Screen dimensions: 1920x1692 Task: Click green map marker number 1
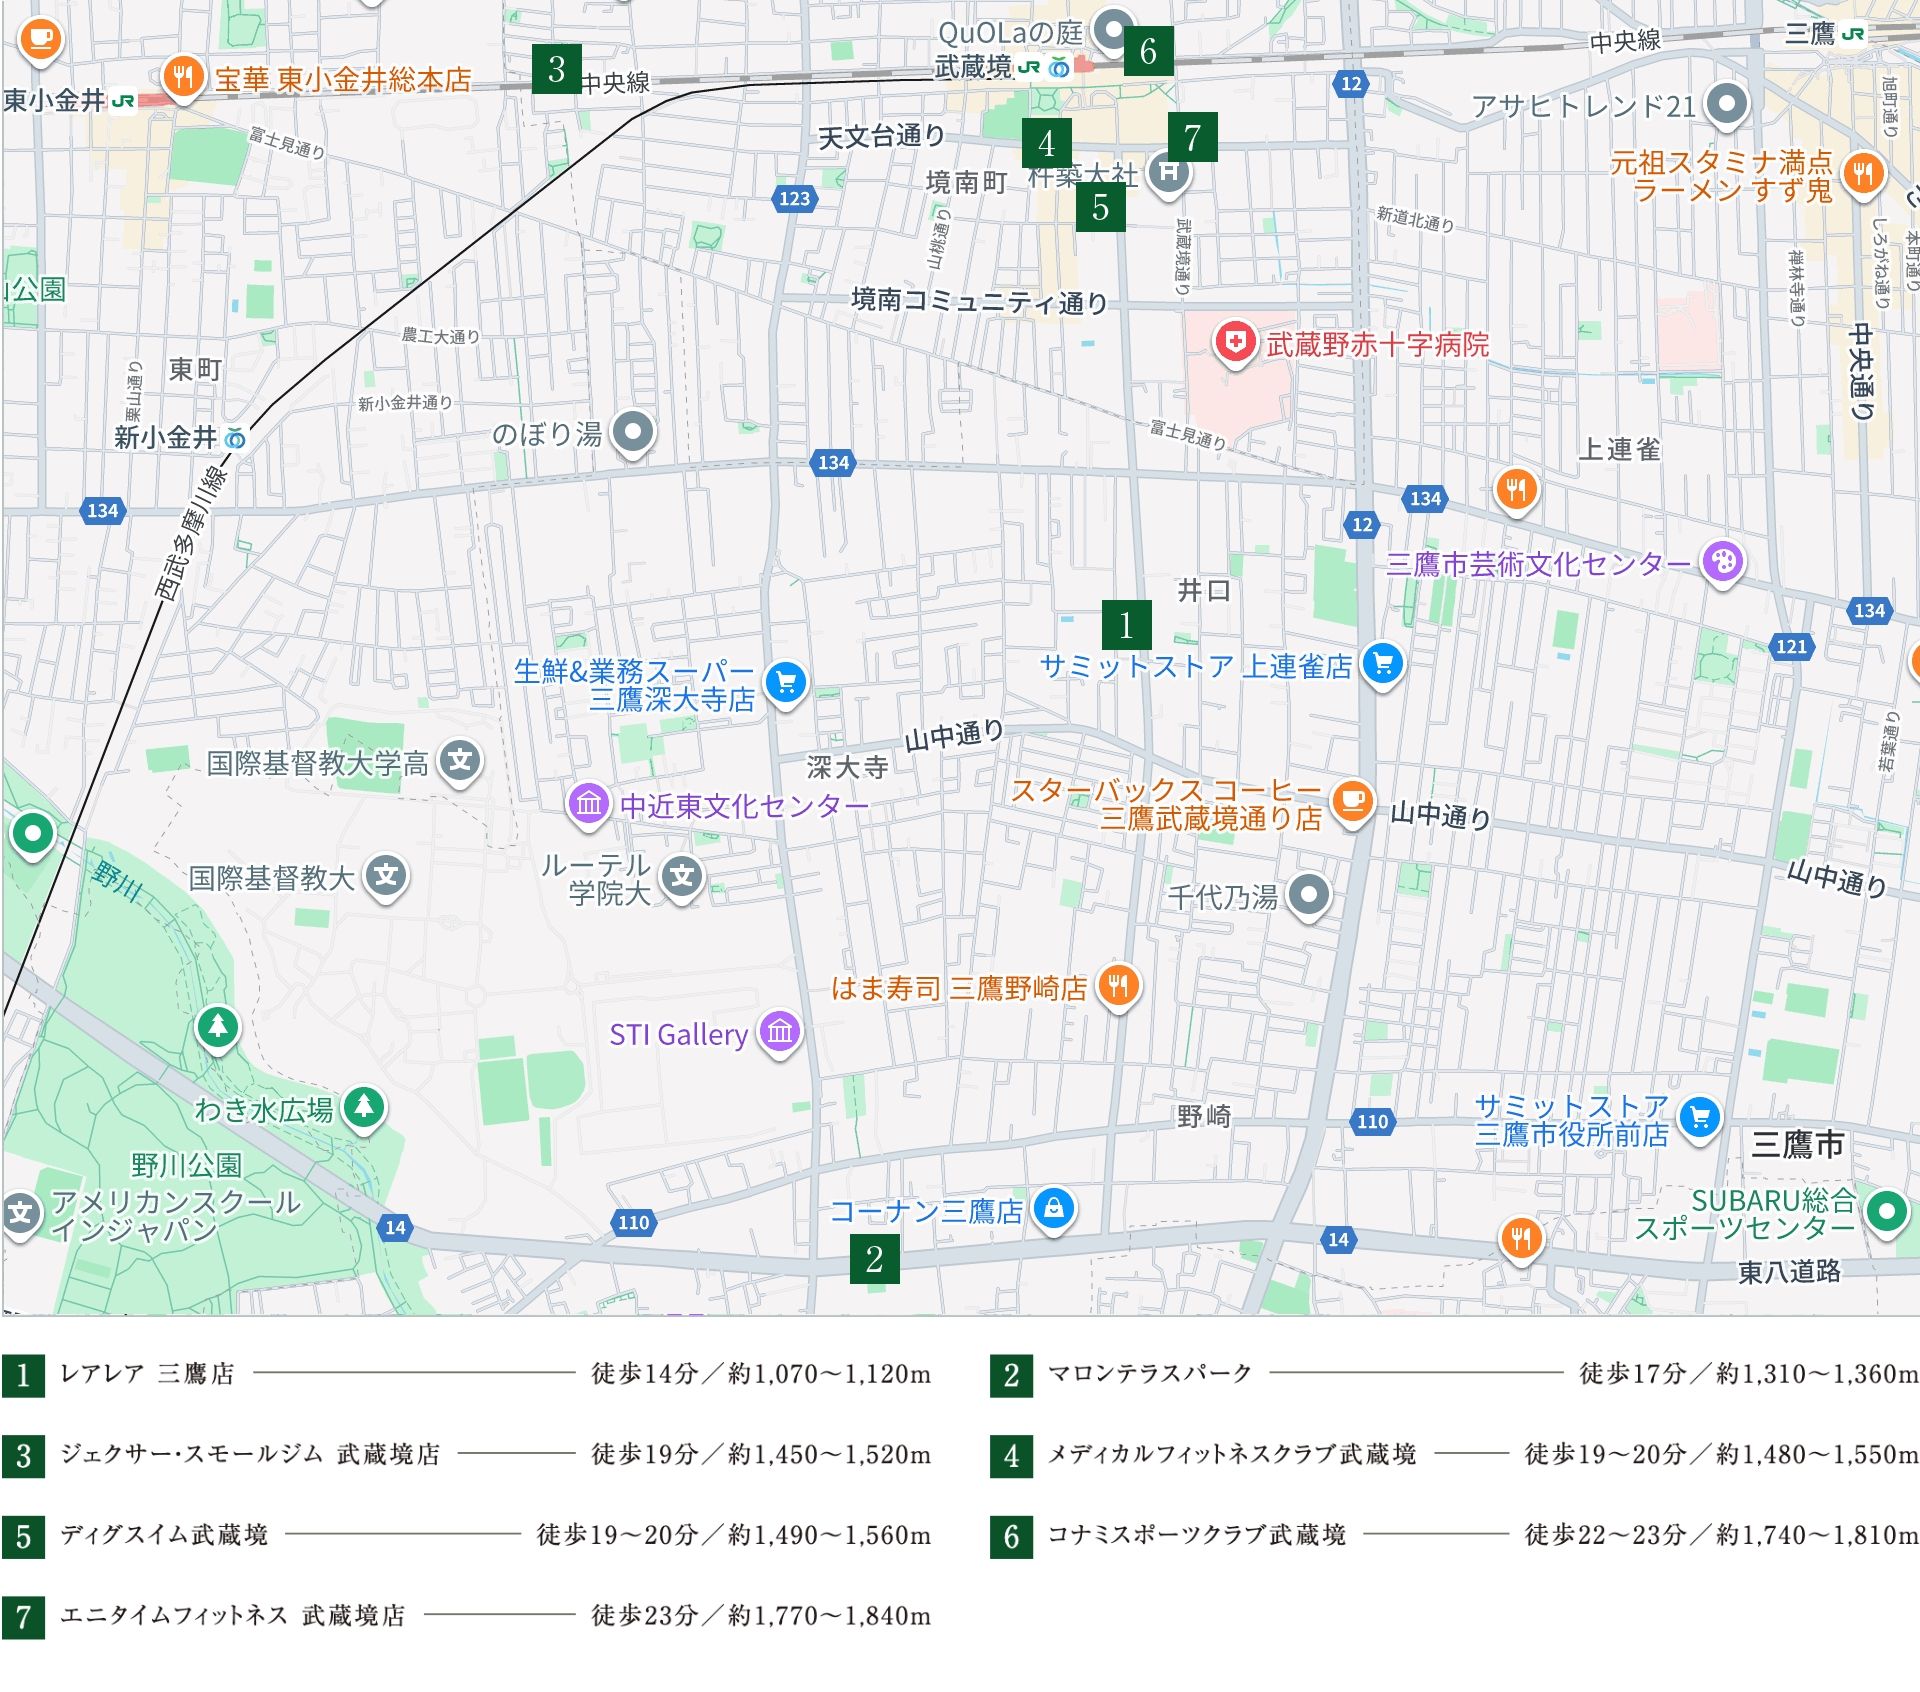point(1126,625)
